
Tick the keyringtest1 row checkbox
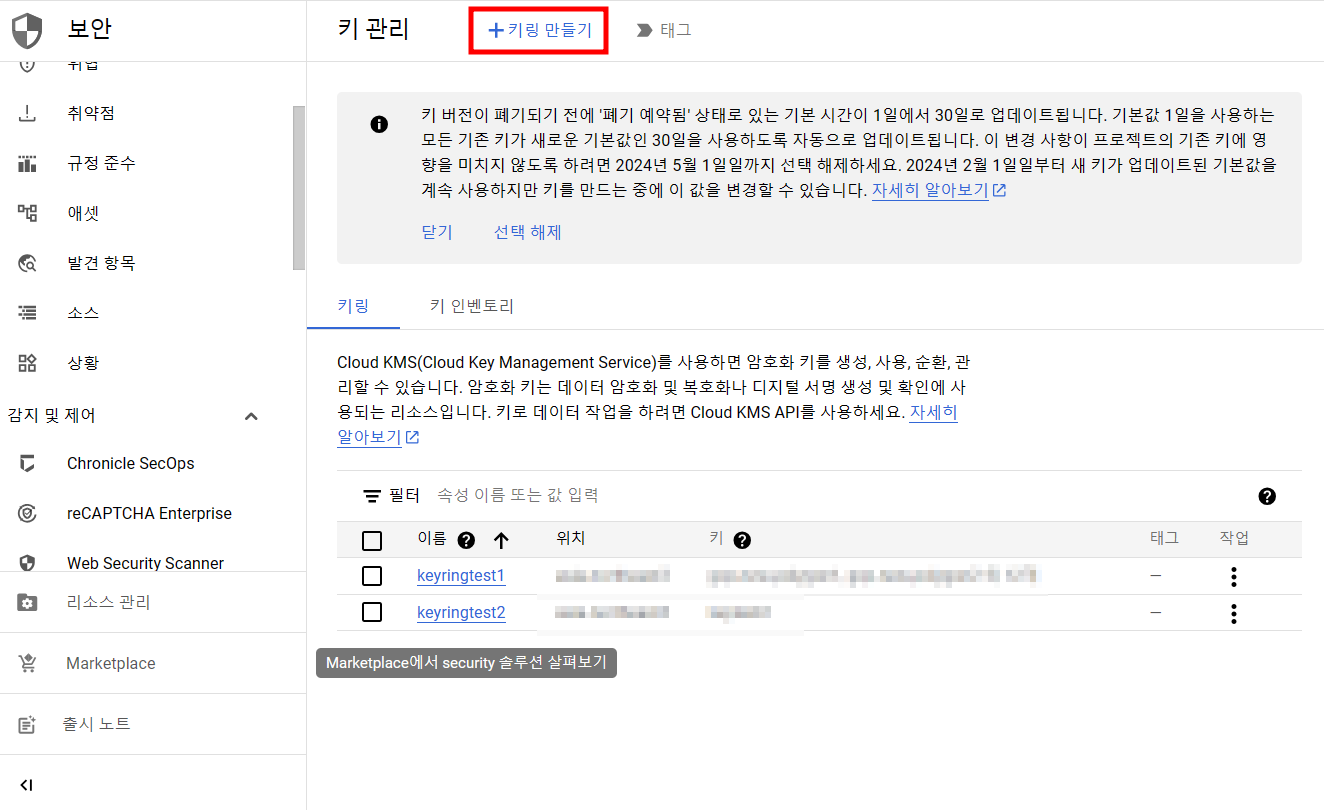coord(372,576)
